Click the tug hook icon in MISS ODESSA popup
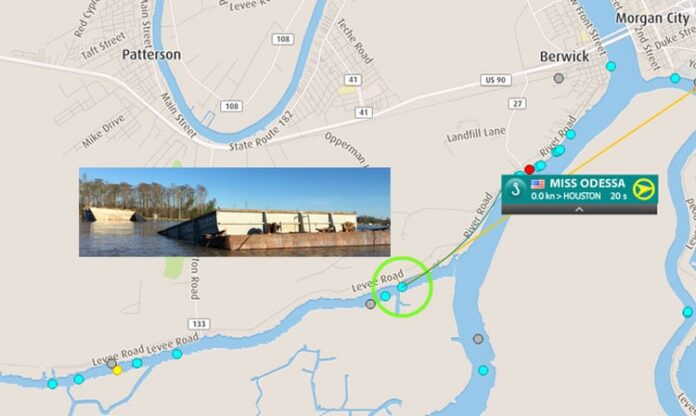This screenshot has height=416, width=696. [x=515, y=190]
